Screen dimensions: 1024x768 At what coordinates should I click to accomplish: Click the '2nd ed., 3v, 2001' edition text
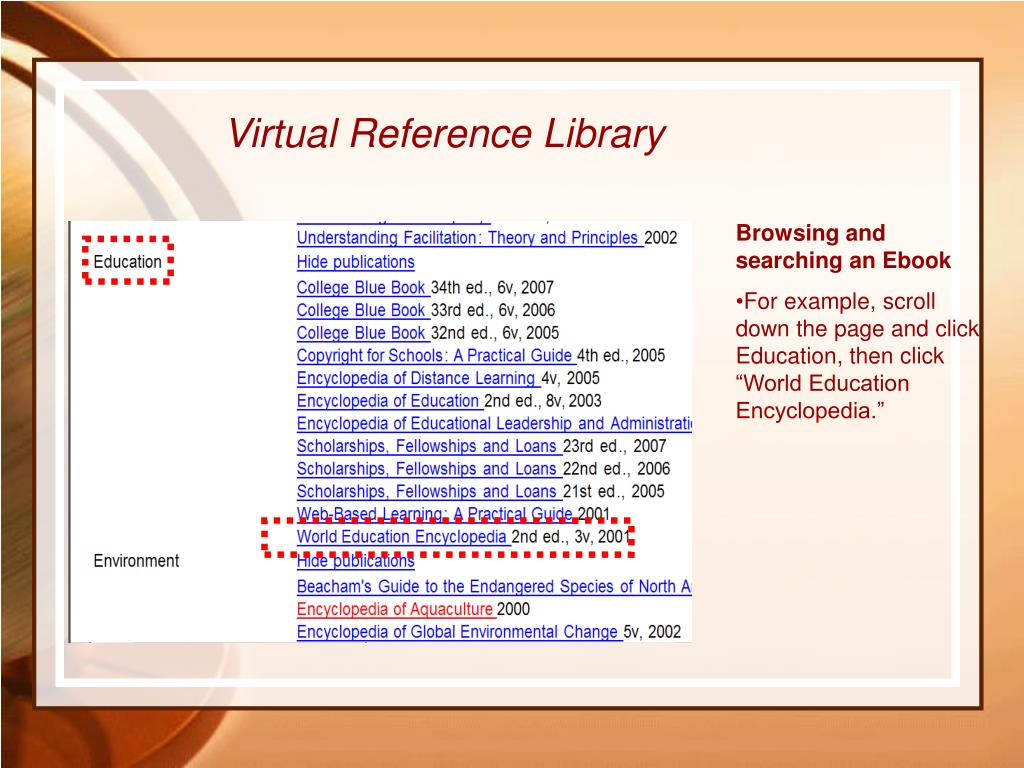570,537
